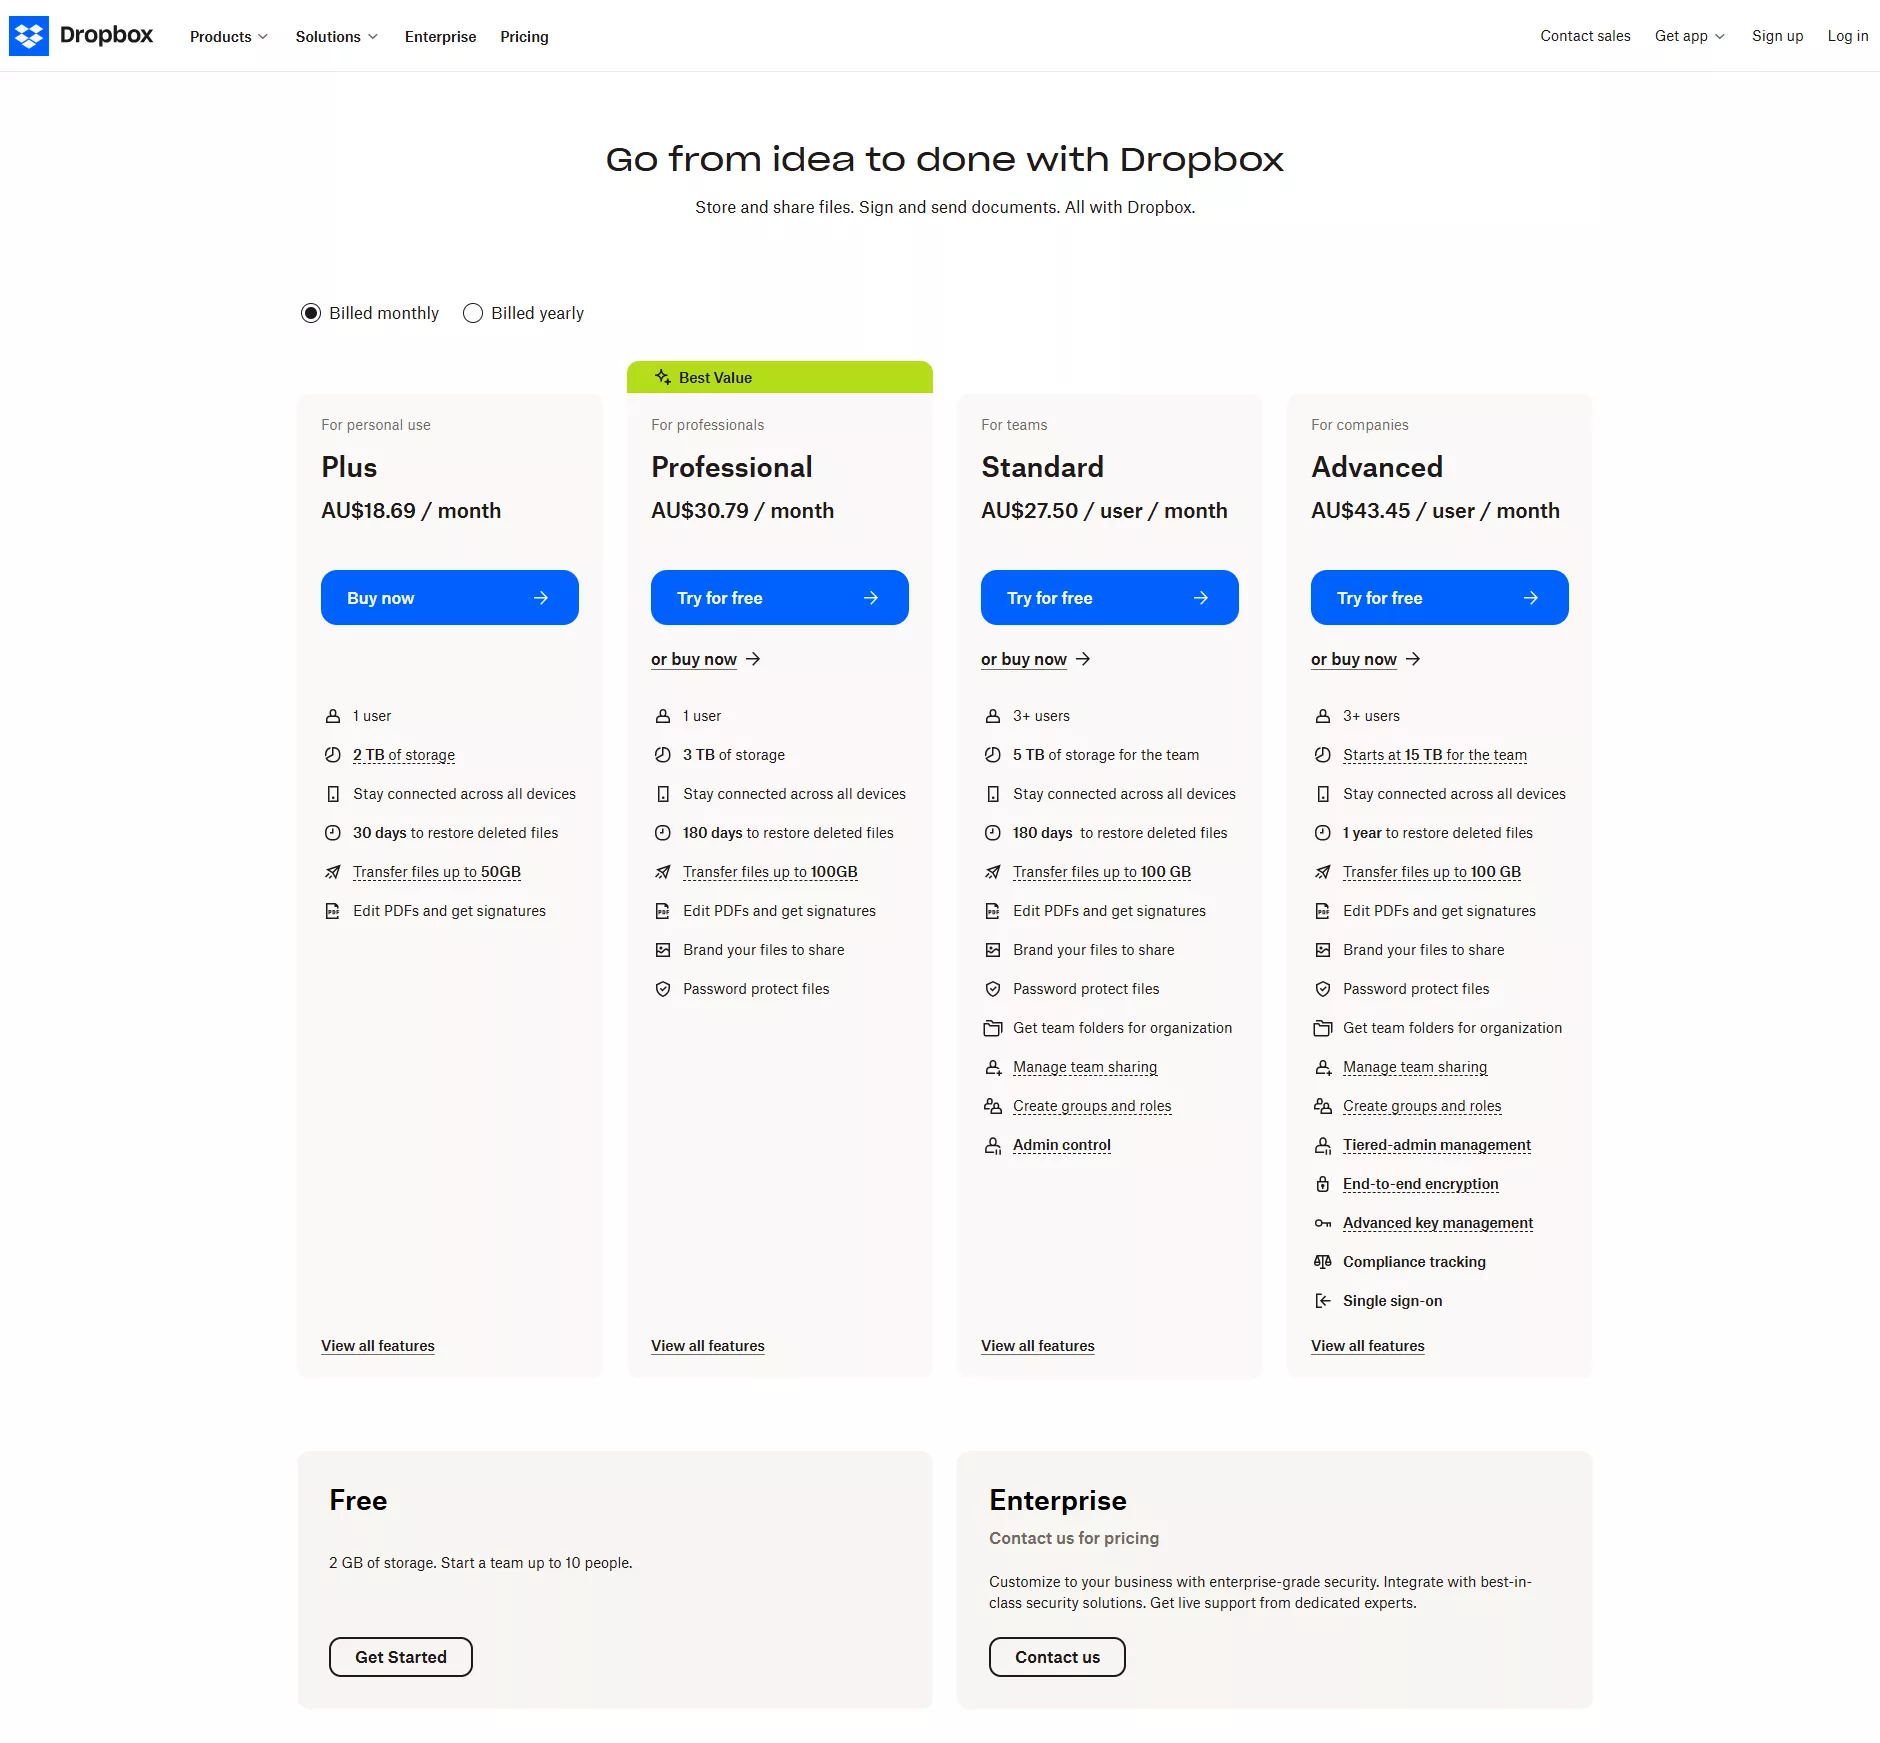
Task: Expand the Solutions dropdown menu
Action: point(336,36)
